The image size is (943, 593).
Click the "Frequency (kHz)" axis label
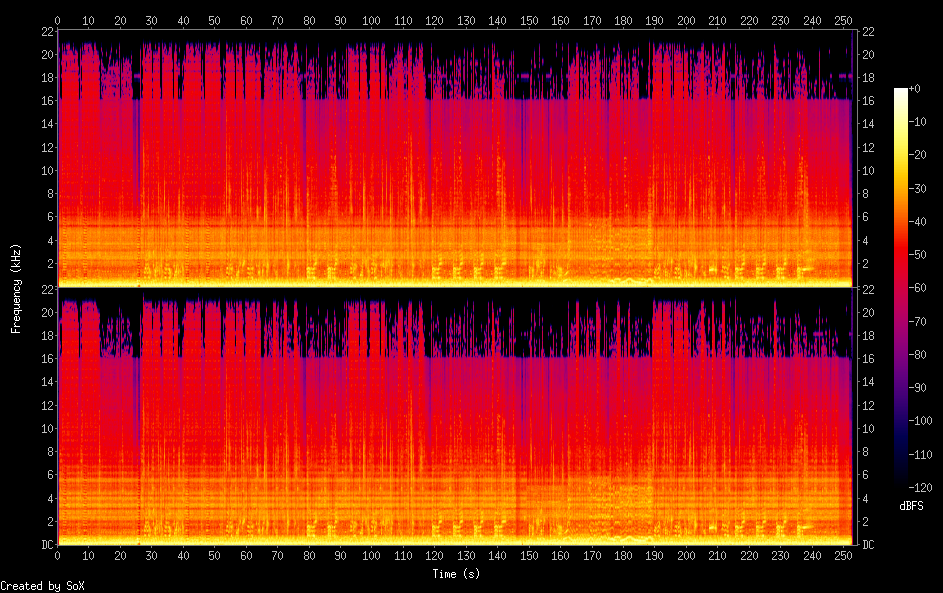16,288
